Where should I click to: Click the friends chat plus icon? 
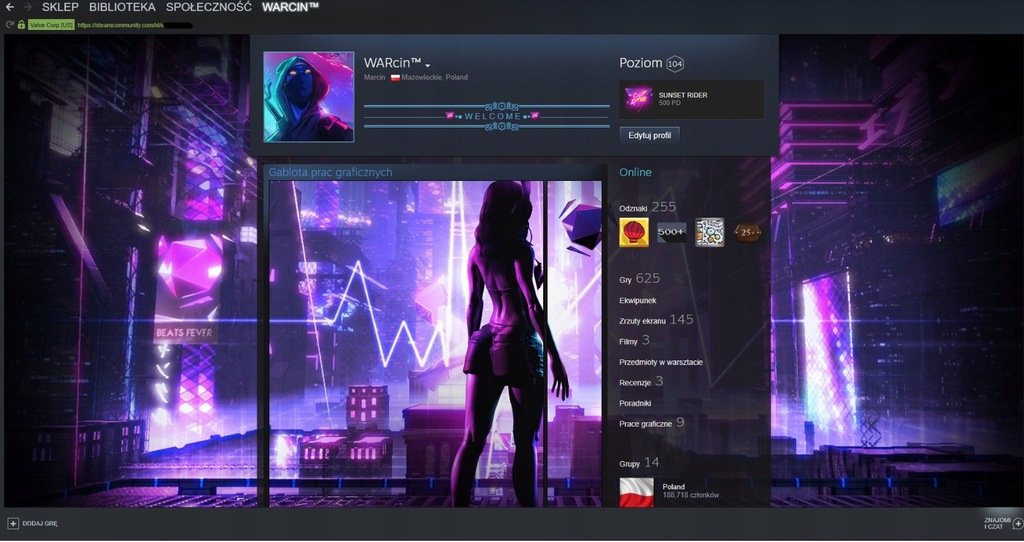(x=1017, y=523)
